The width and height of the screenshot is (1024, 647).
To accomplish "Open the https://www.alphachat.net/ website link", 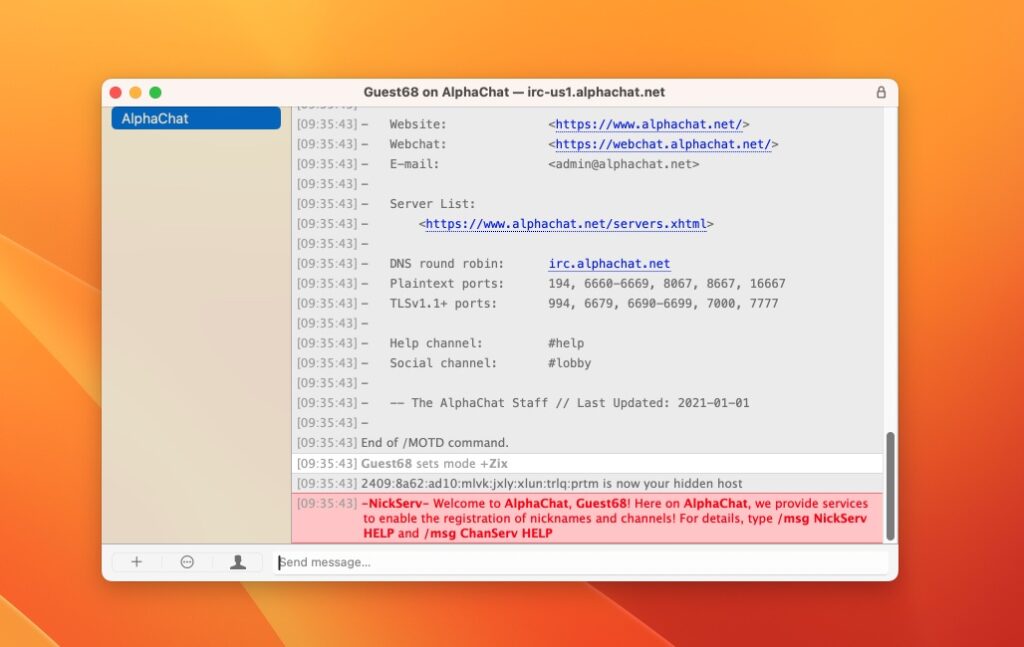I will click(648, 123).
